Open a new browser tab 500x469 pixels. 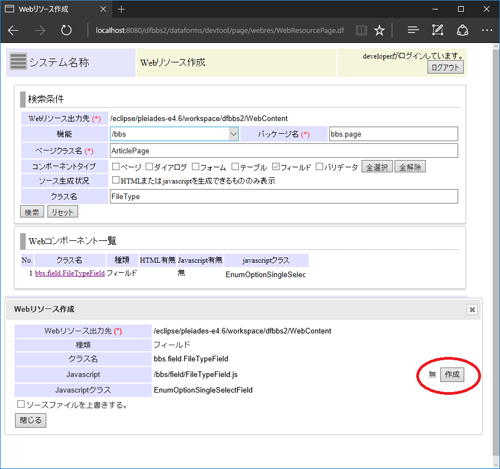tap(121, 9)
